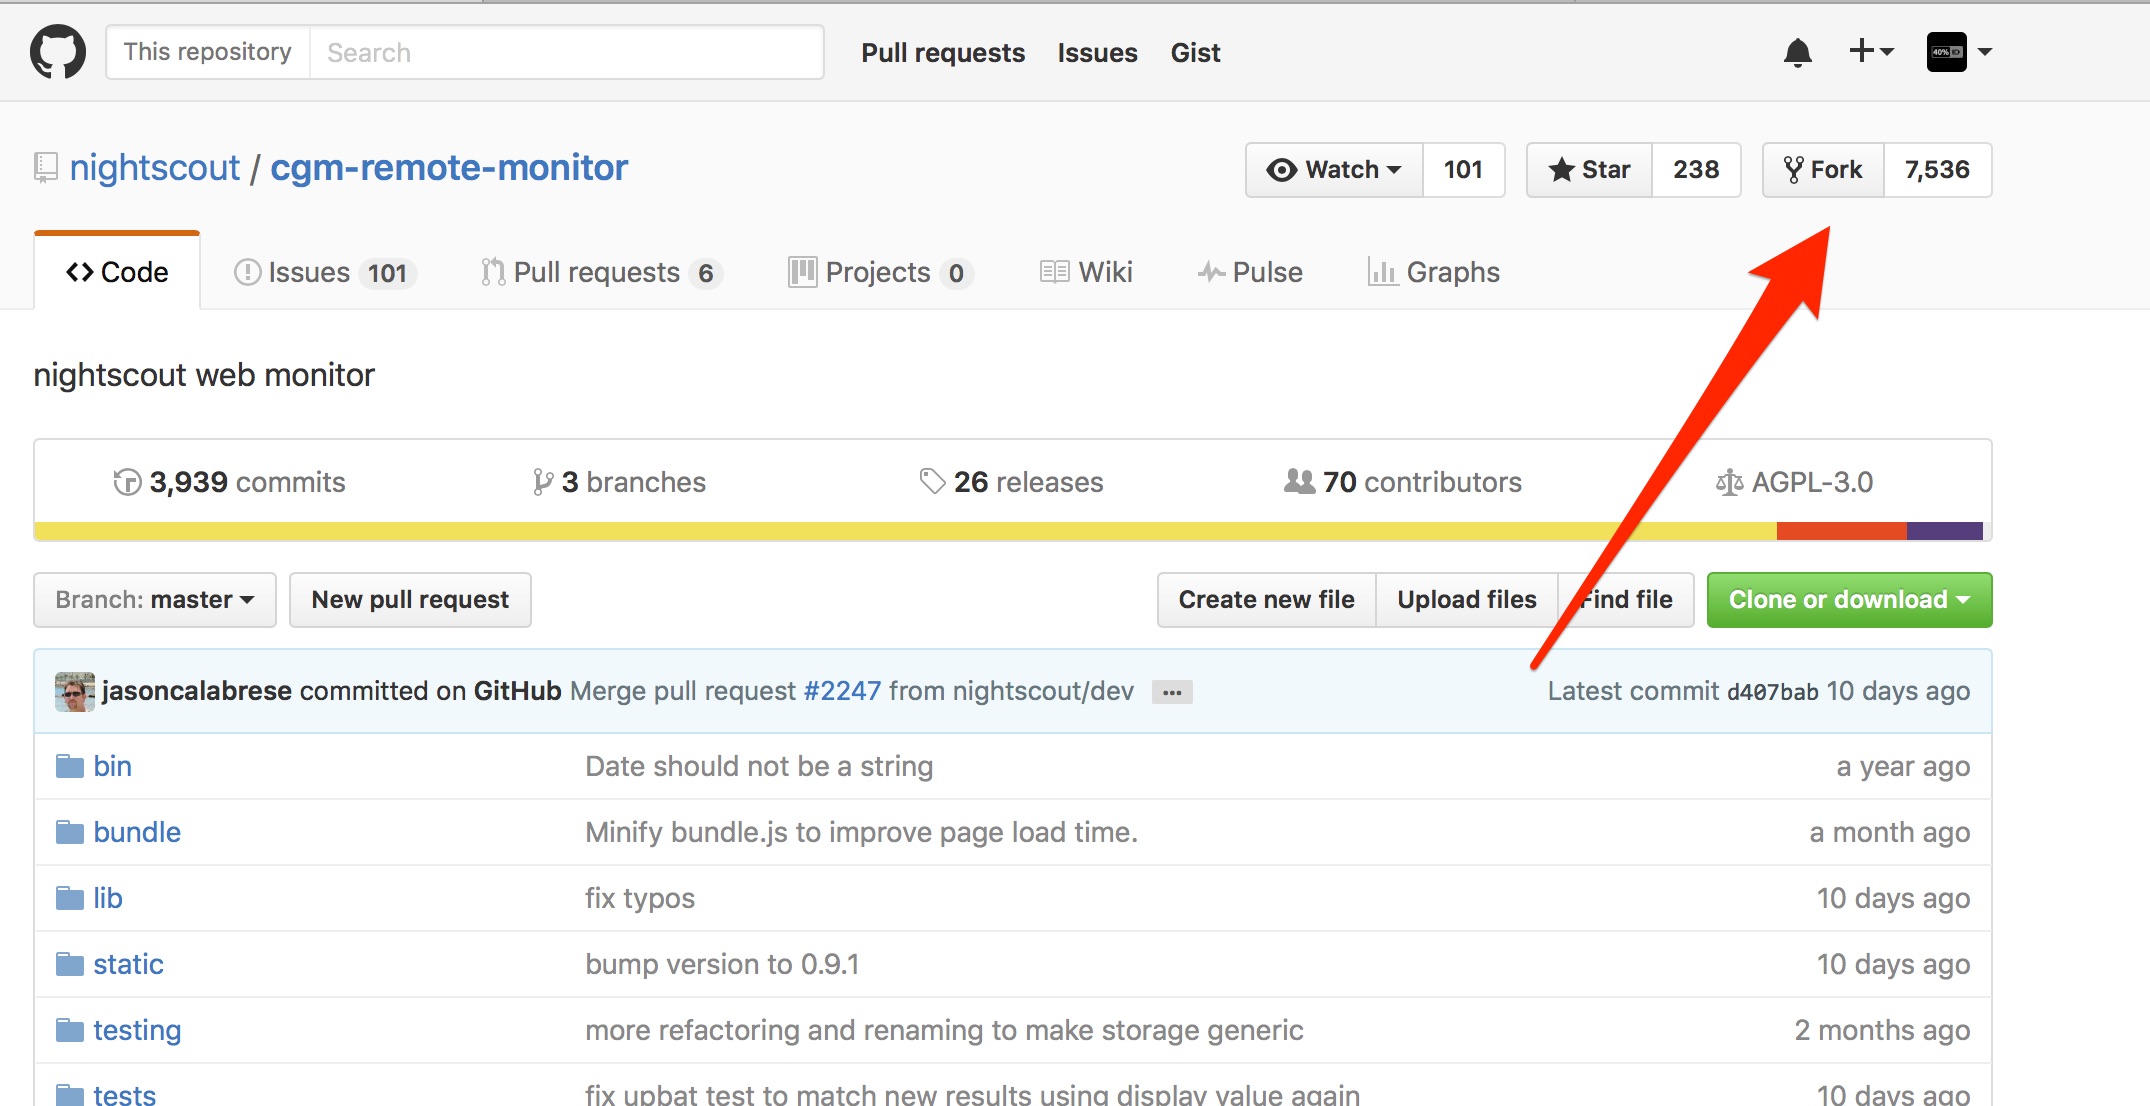Screen dimensions: 2150x1106
Task: Open the nightscout owner link
Action: 155,168
